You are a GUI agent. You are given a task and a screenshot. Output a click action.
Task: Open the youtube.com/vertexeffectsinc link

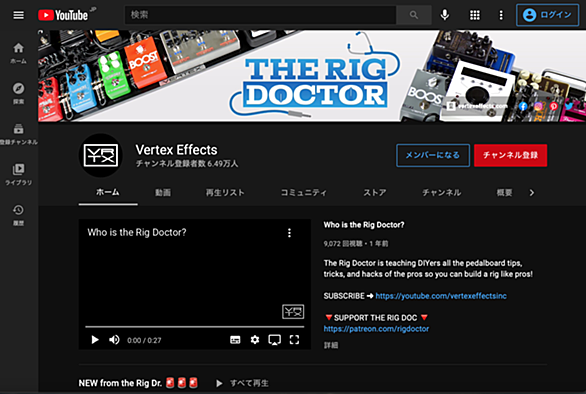click(441, 296)
